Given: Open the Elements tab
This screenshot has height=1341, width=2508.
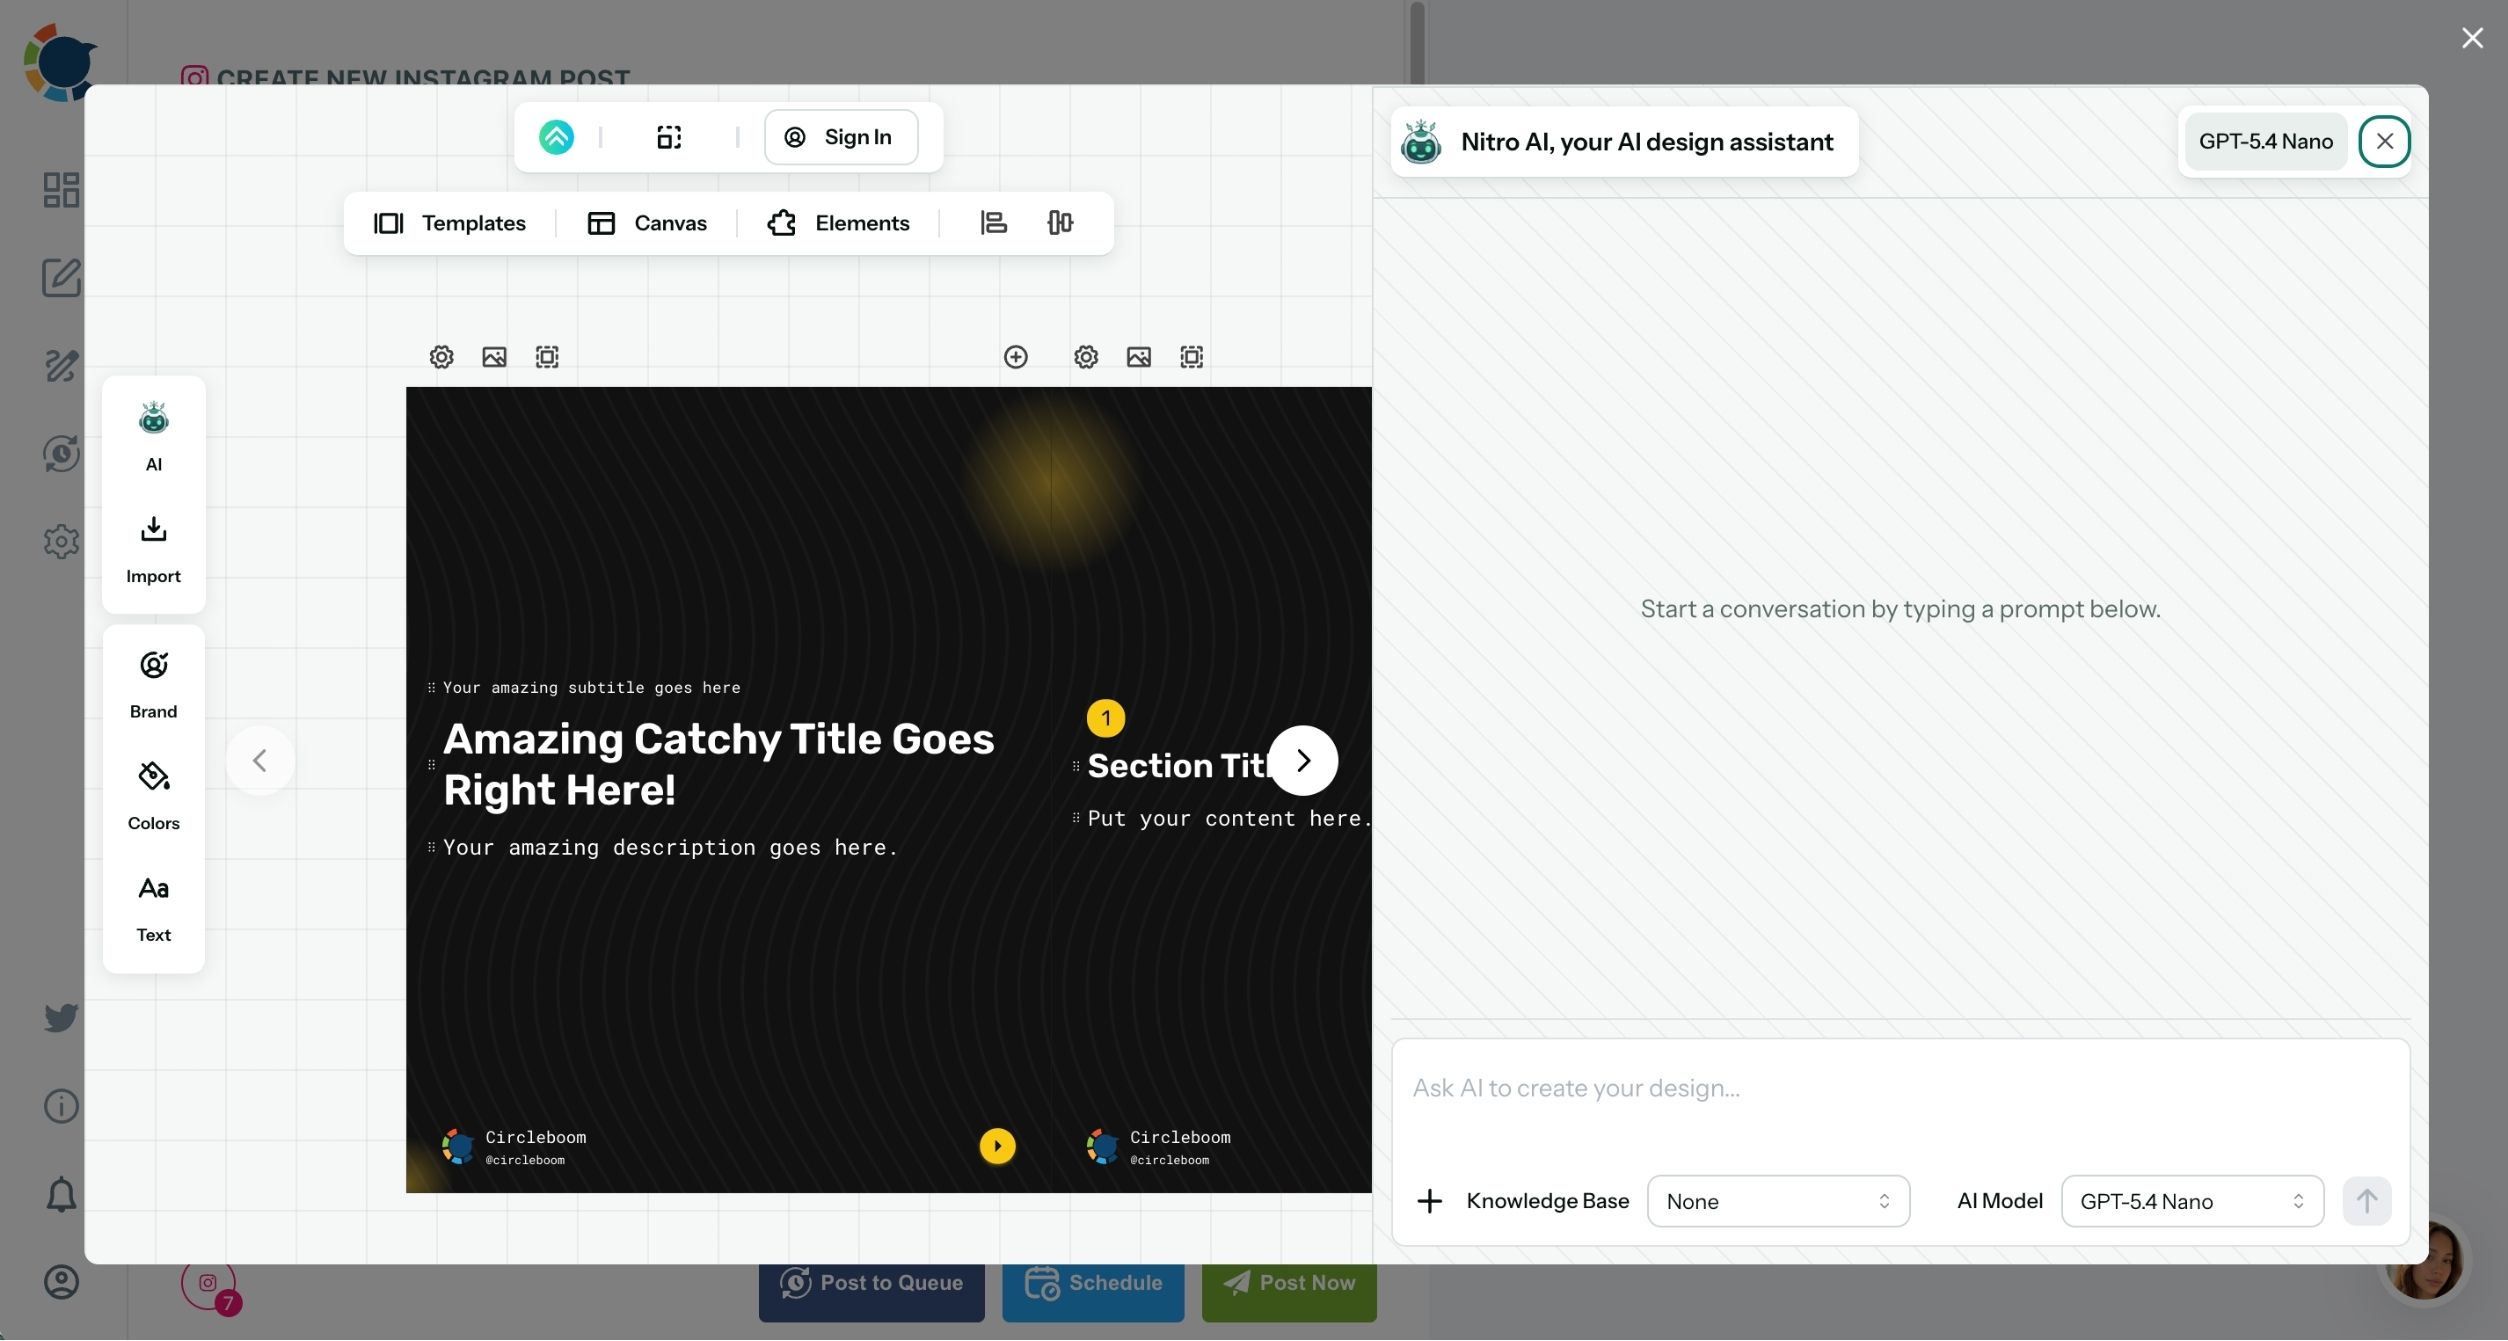Looking at the screenshot, I should point(838,223).
